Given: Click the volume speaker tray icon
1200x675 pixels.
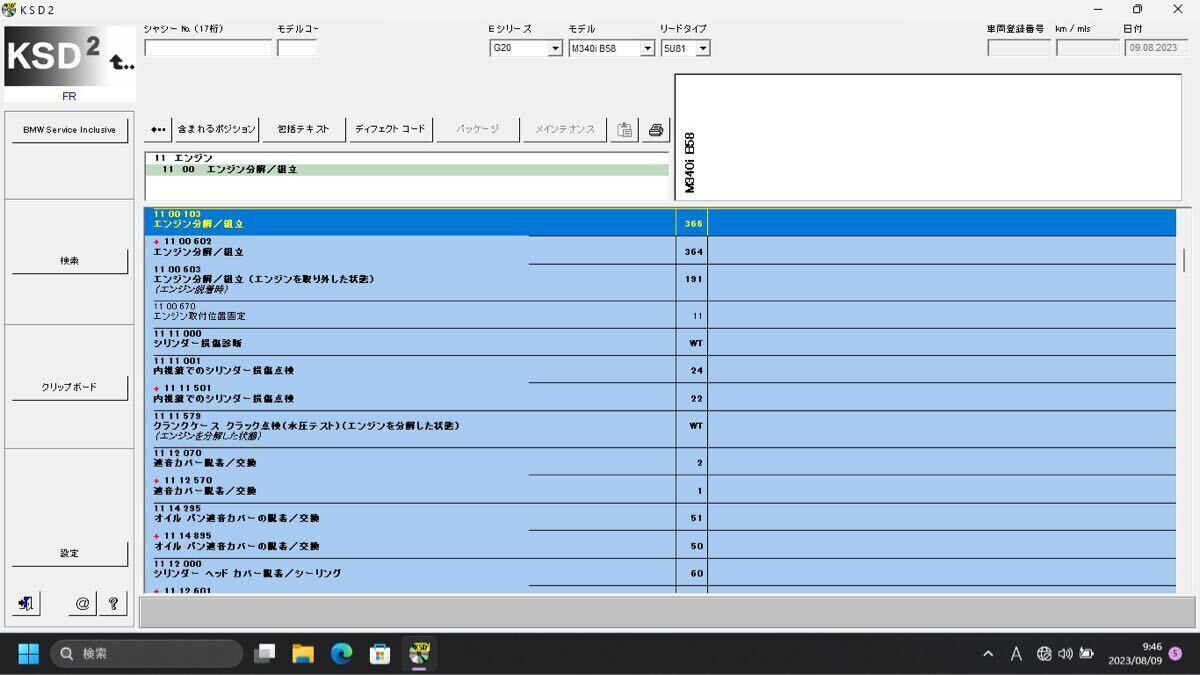Looking at the screenshot, I should [1065, 654].
